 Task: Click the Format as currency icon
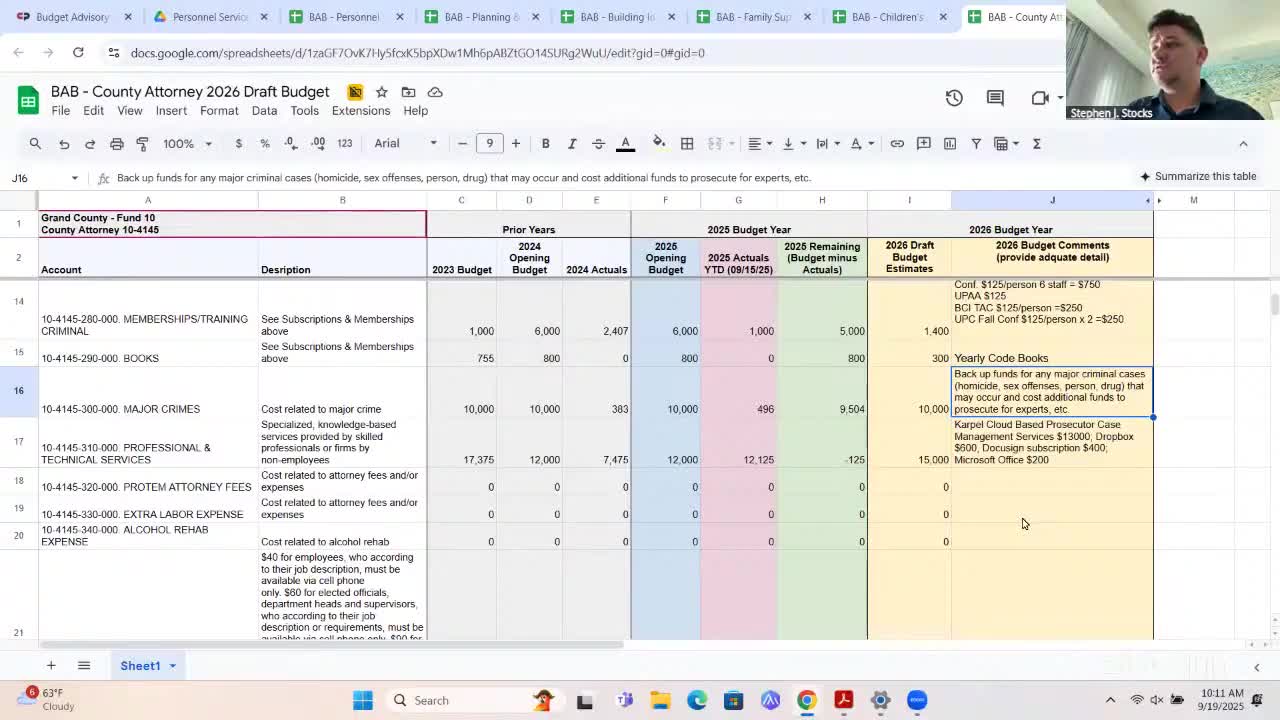point(238,143)
